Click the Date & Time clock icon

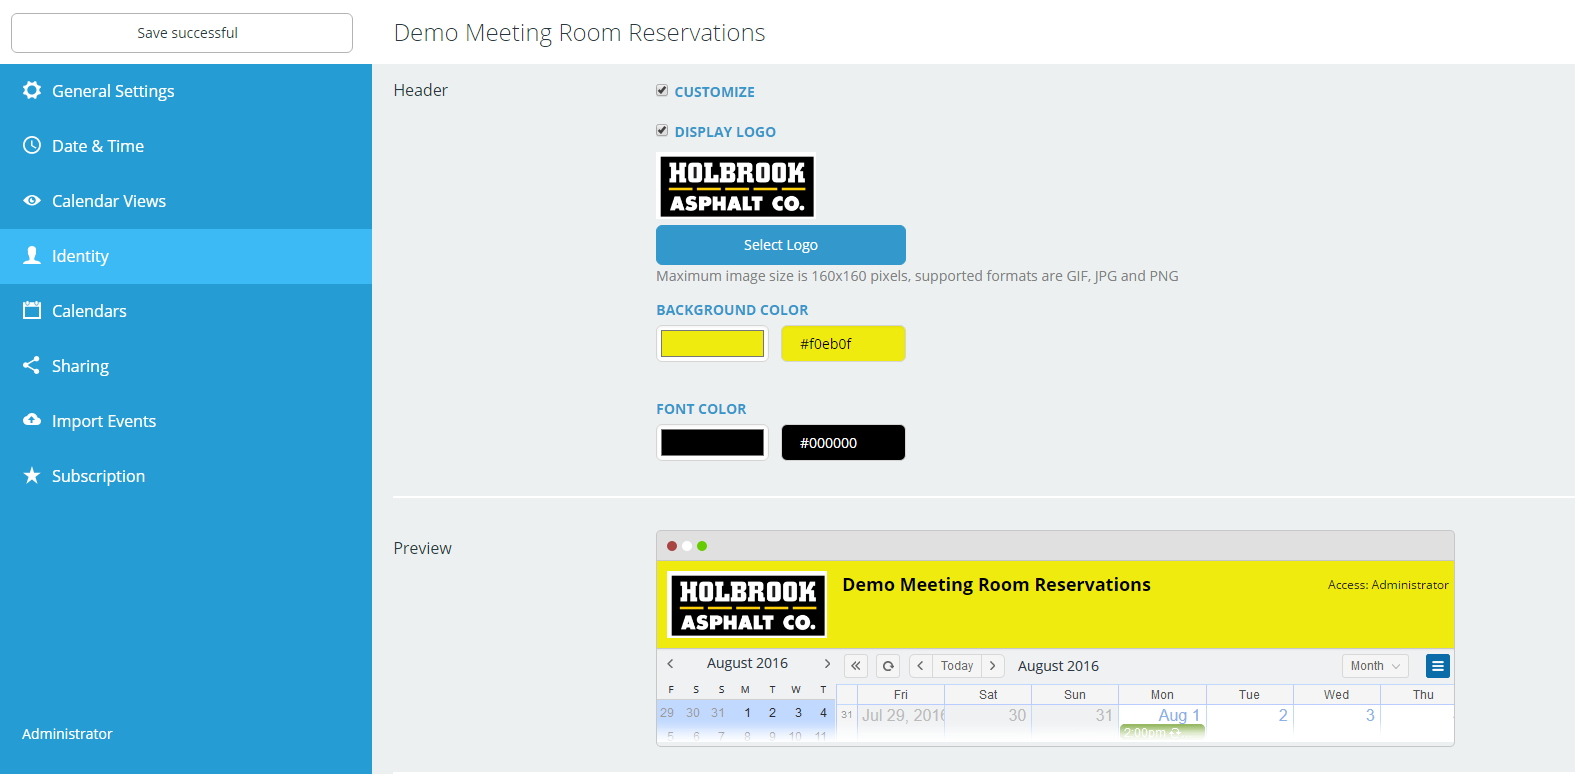[x=32, y=145]
